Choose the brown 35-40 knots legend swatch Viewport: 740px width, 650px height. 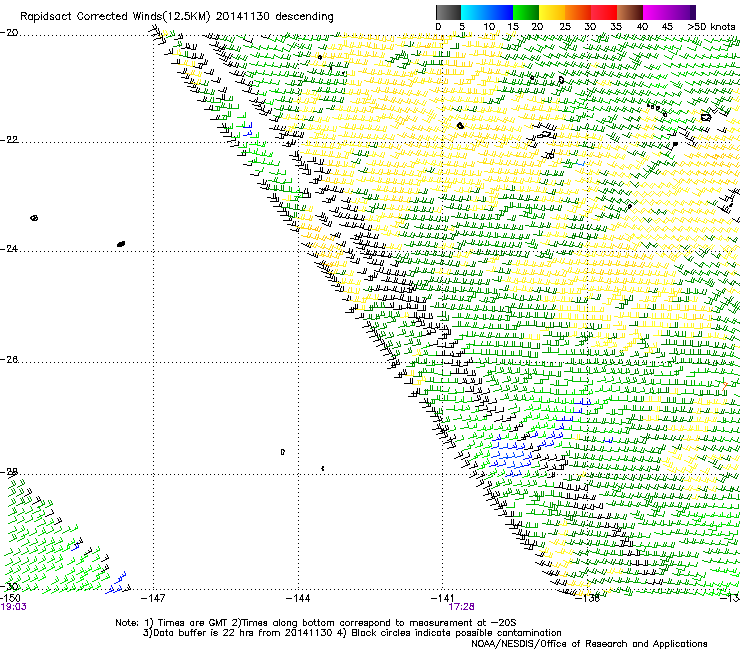pos(630,12)
